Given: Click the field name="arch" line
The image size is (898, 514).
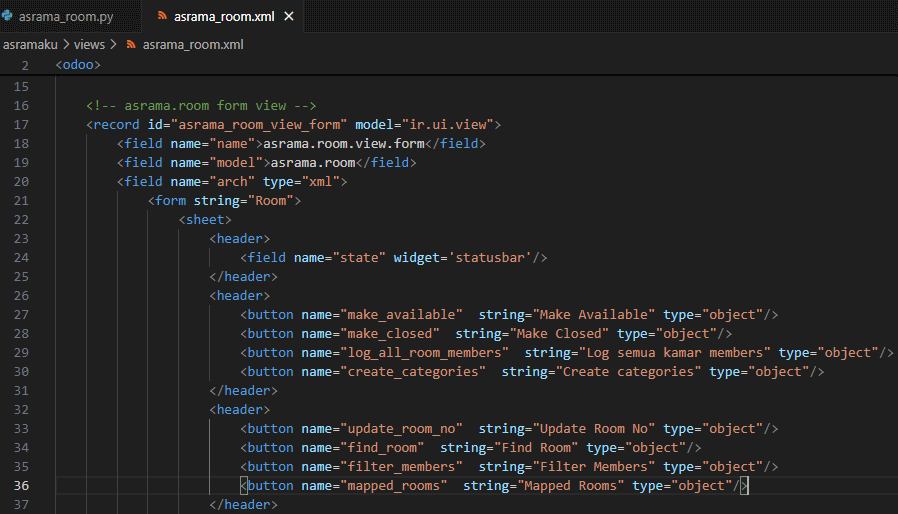Looking at the screenshot, I should point(232,182).
